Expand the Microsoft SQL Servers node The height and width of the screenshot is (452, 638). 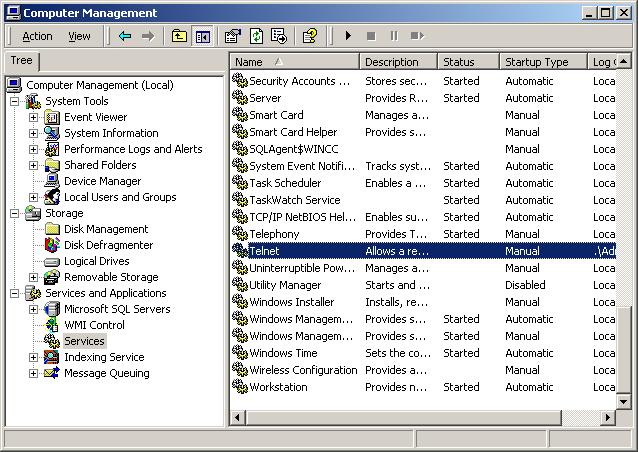33,309
